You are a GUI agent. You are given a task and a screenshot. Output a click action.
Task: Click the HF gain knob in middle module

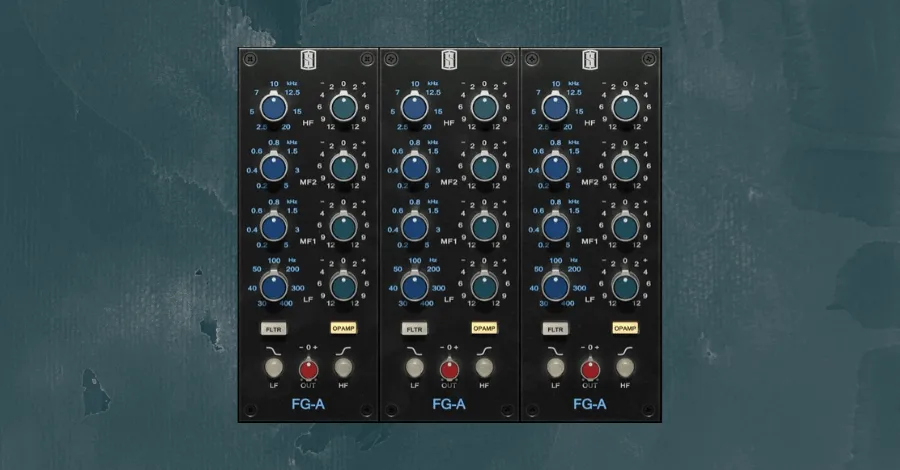click(x=484, y=107)
